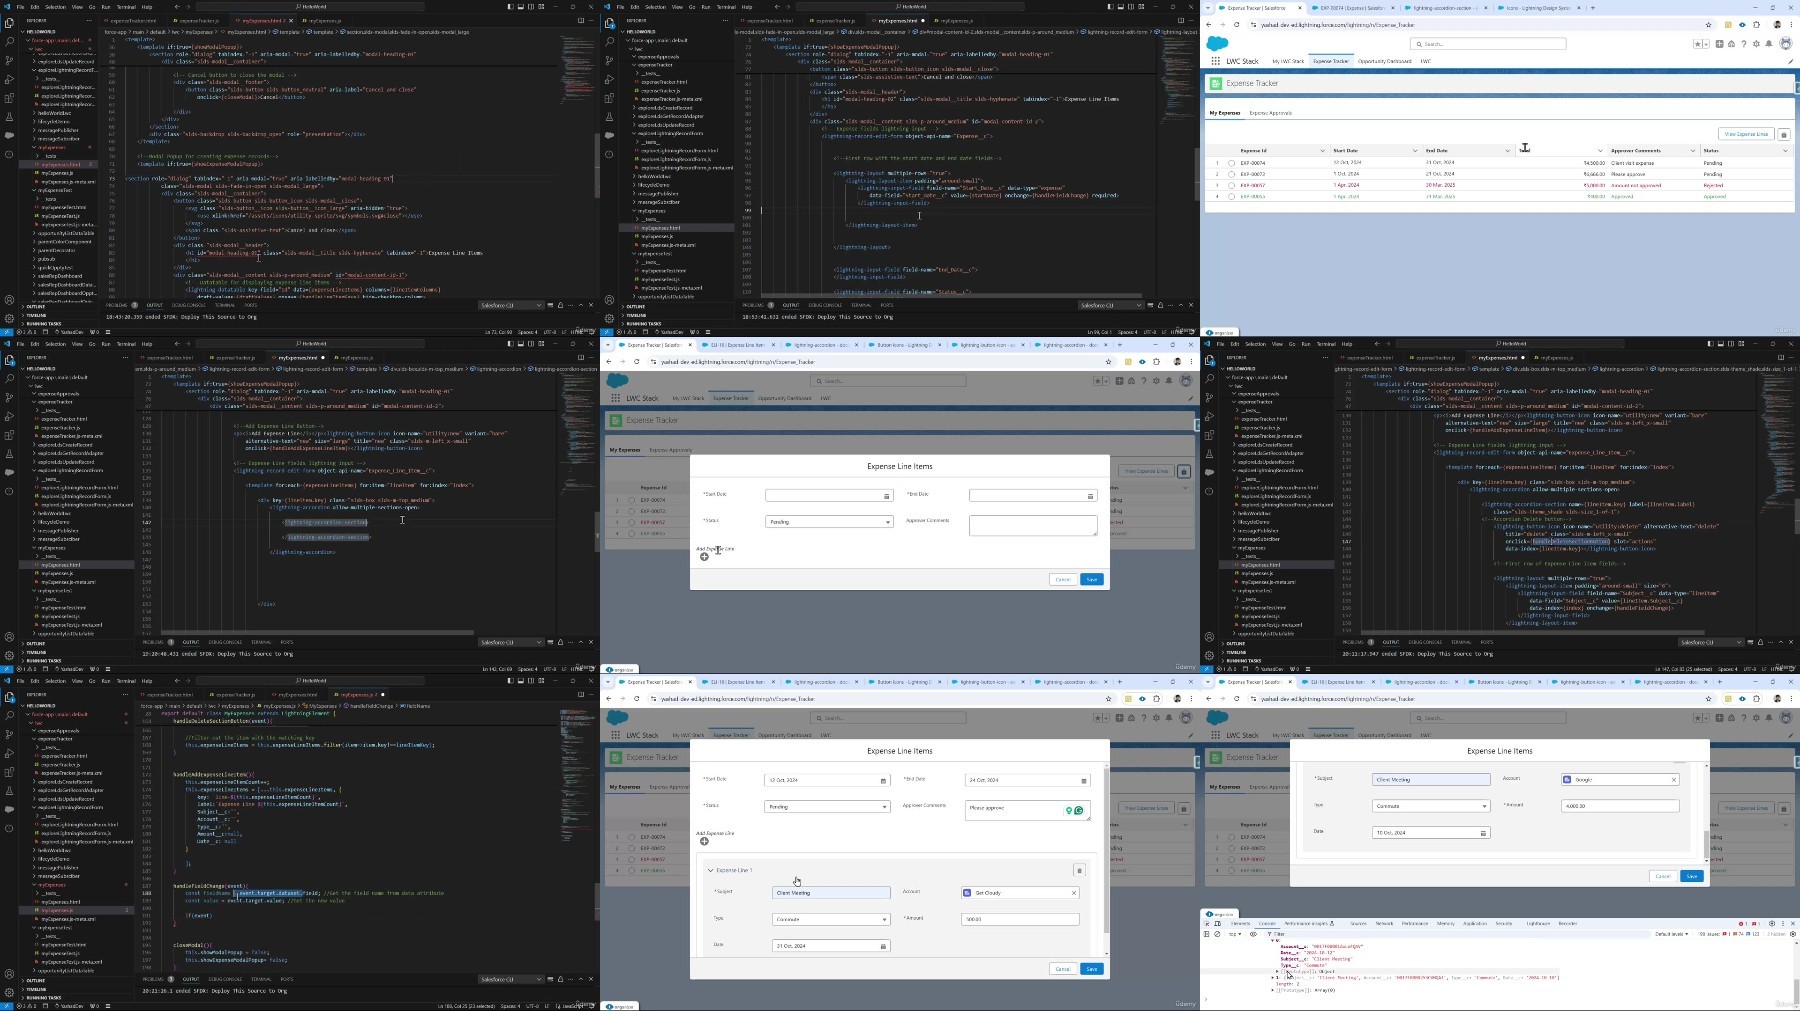Open the Start Date column header menu

point(1414,151)
